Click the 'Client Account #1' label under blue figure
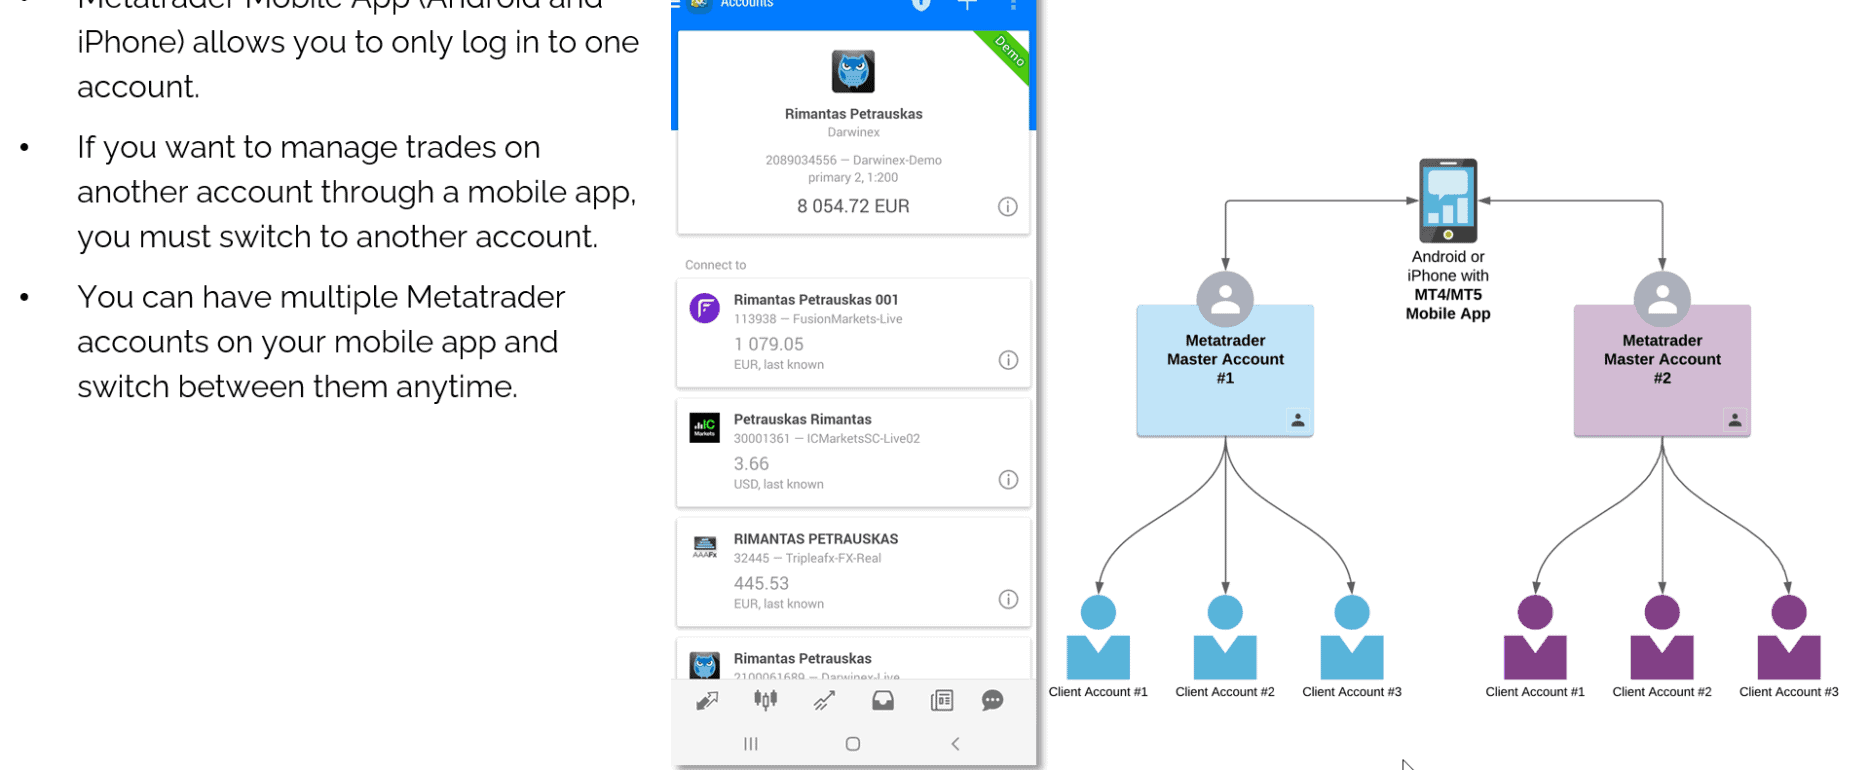The width and height of the screenshot is (1870, 770). tap(1098, 692)
